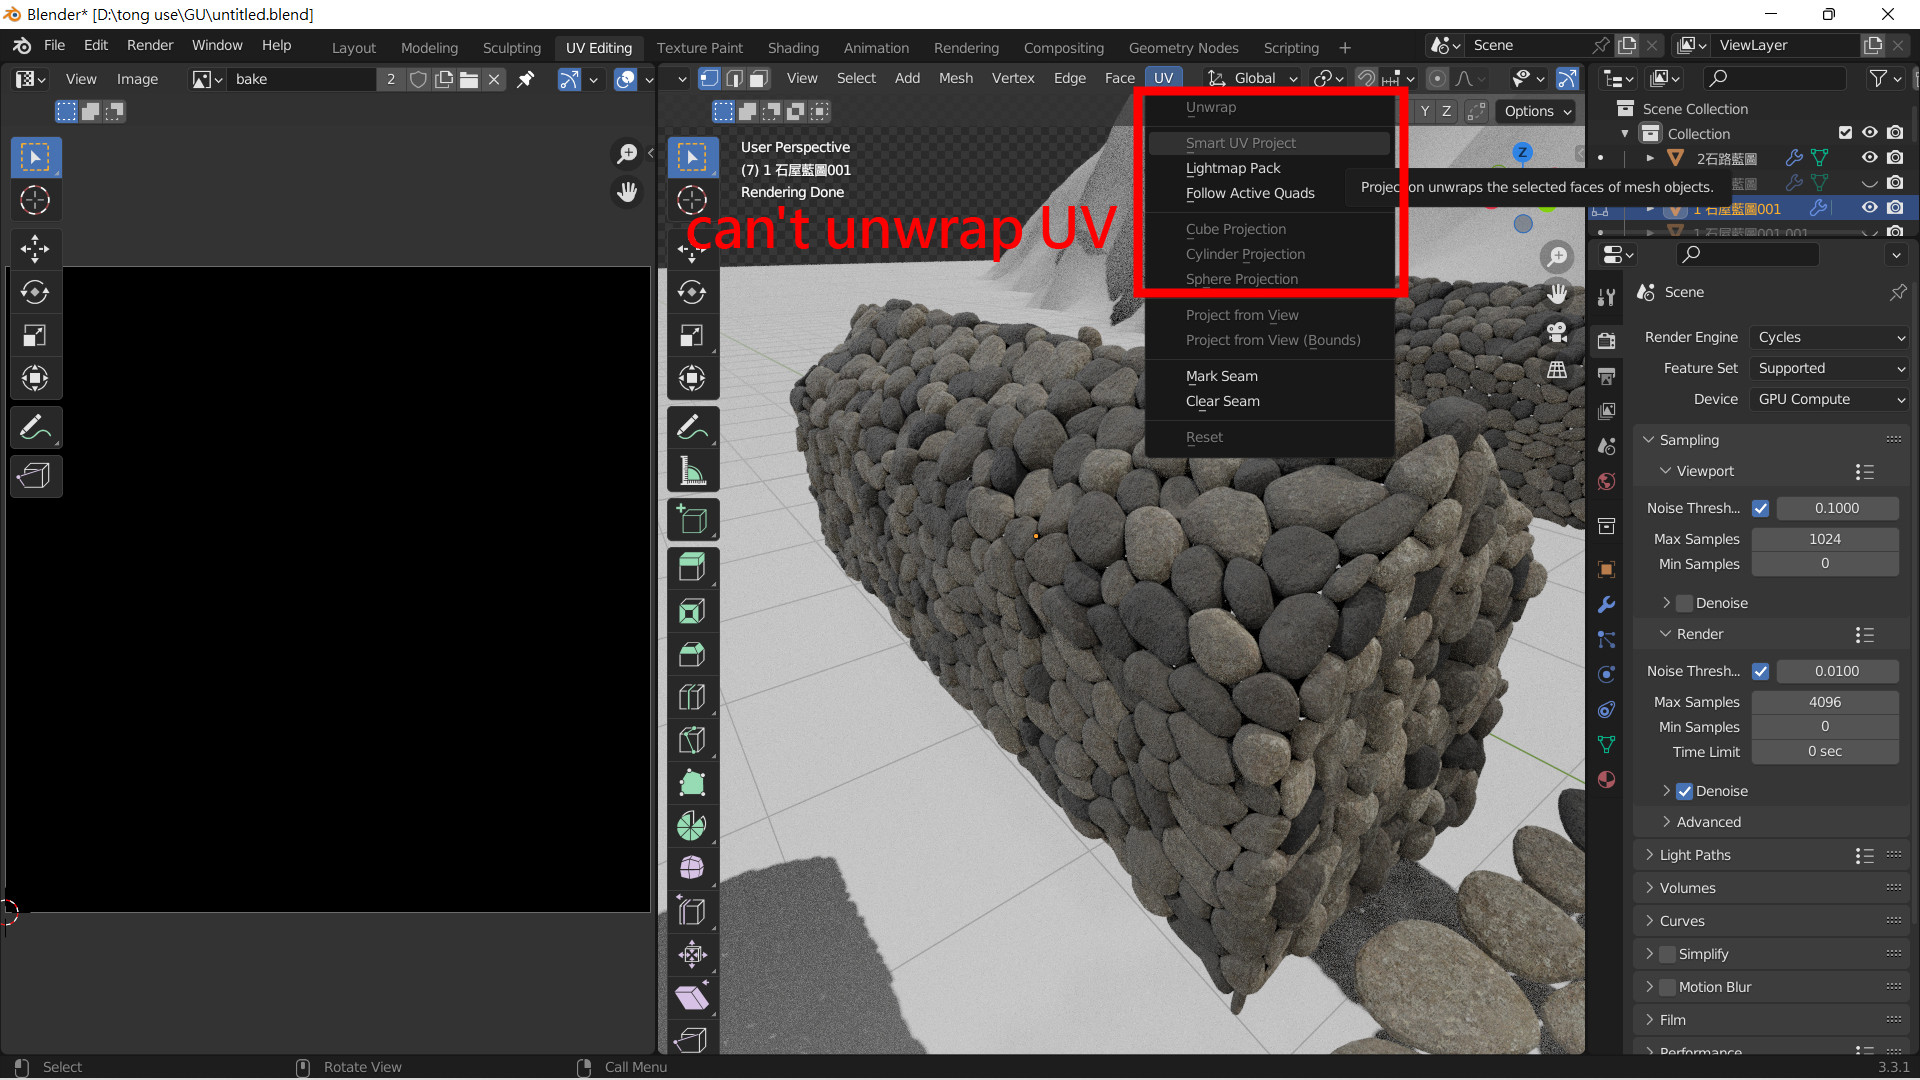Open the Modifier properties tab (wrench icon)

pyautogui.click(x=1607, y=604)
